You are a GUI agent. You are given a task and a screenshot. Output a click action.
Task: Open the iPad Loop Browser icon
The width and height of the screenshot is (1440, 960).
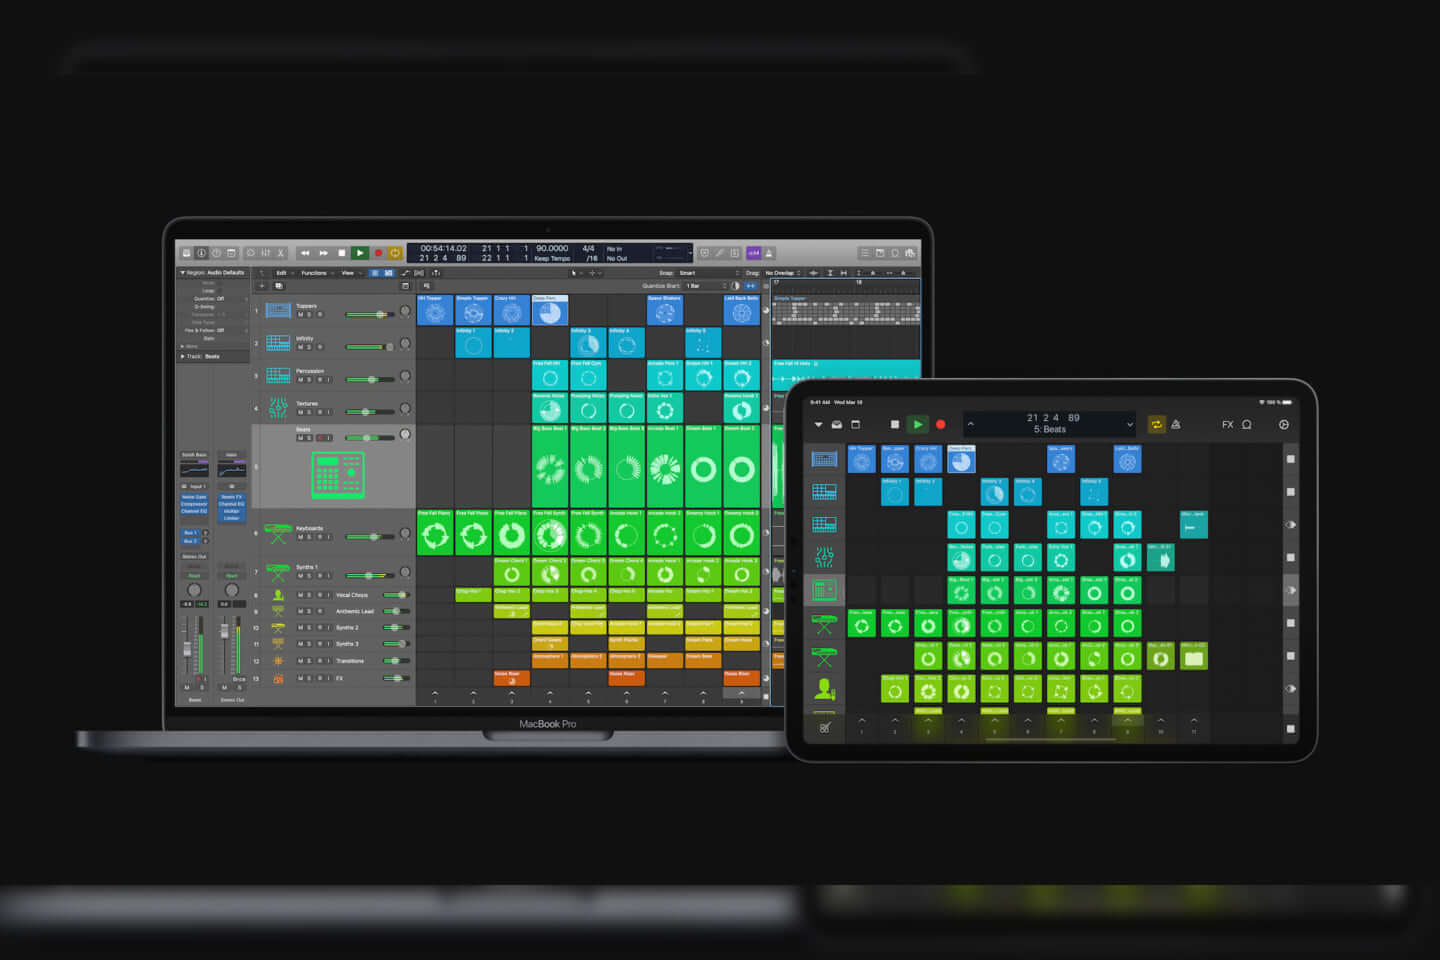(1247, 425)
